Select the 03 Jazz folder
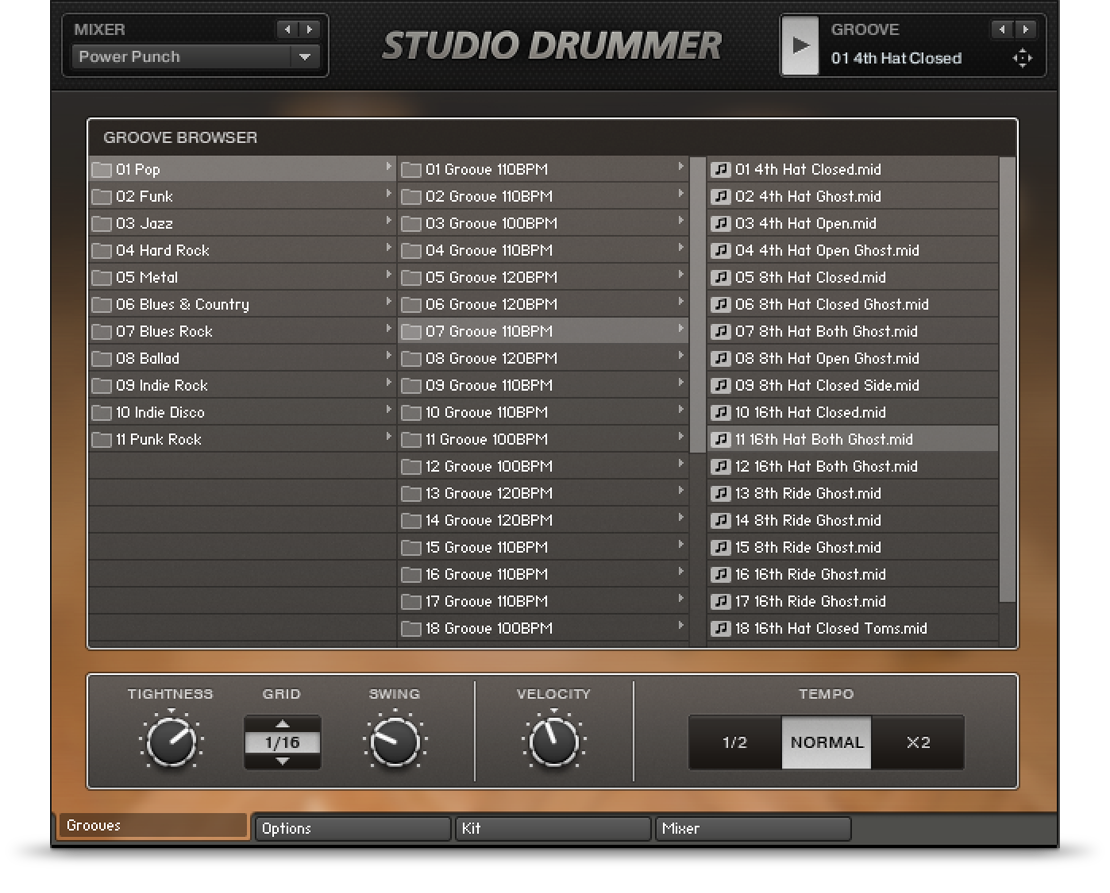This screenshot has height=893, width=1110. pos(144,223)
